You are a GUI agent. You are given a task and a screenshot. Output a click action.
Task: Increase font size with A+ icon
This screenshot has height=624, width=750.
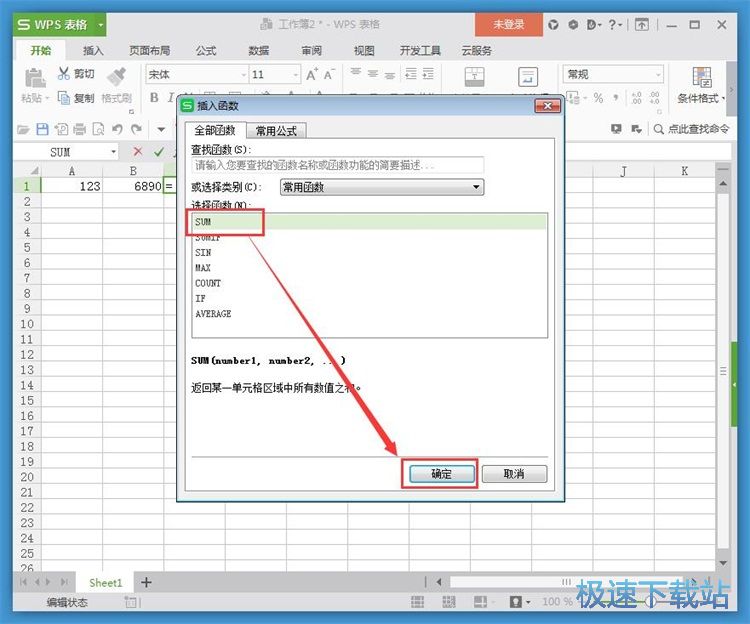(312, 74)
